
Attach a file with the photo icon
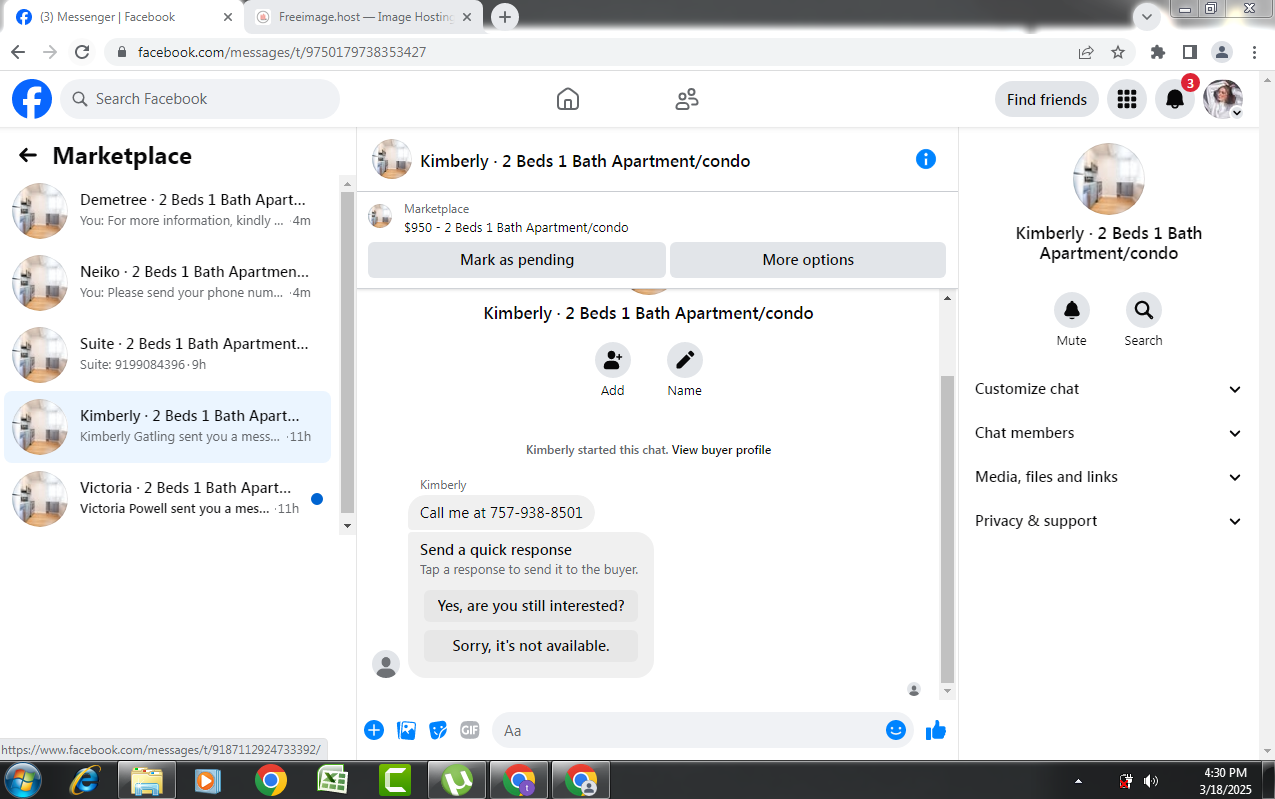click(x=406, y=730)
